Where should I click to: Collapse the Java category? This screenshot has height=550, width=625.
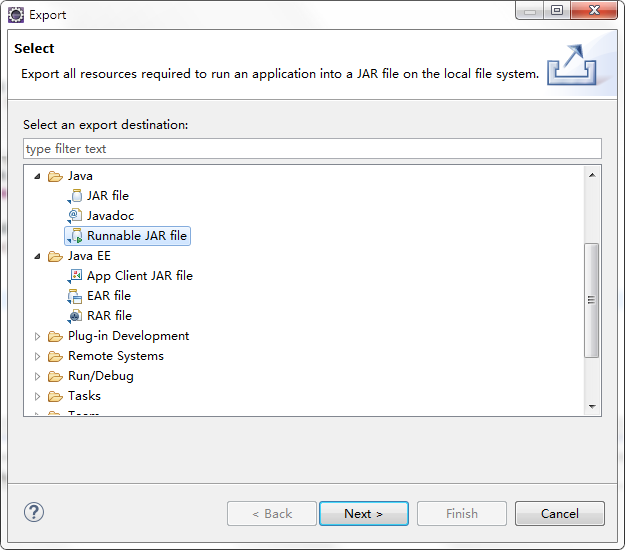tap(37, 176)
